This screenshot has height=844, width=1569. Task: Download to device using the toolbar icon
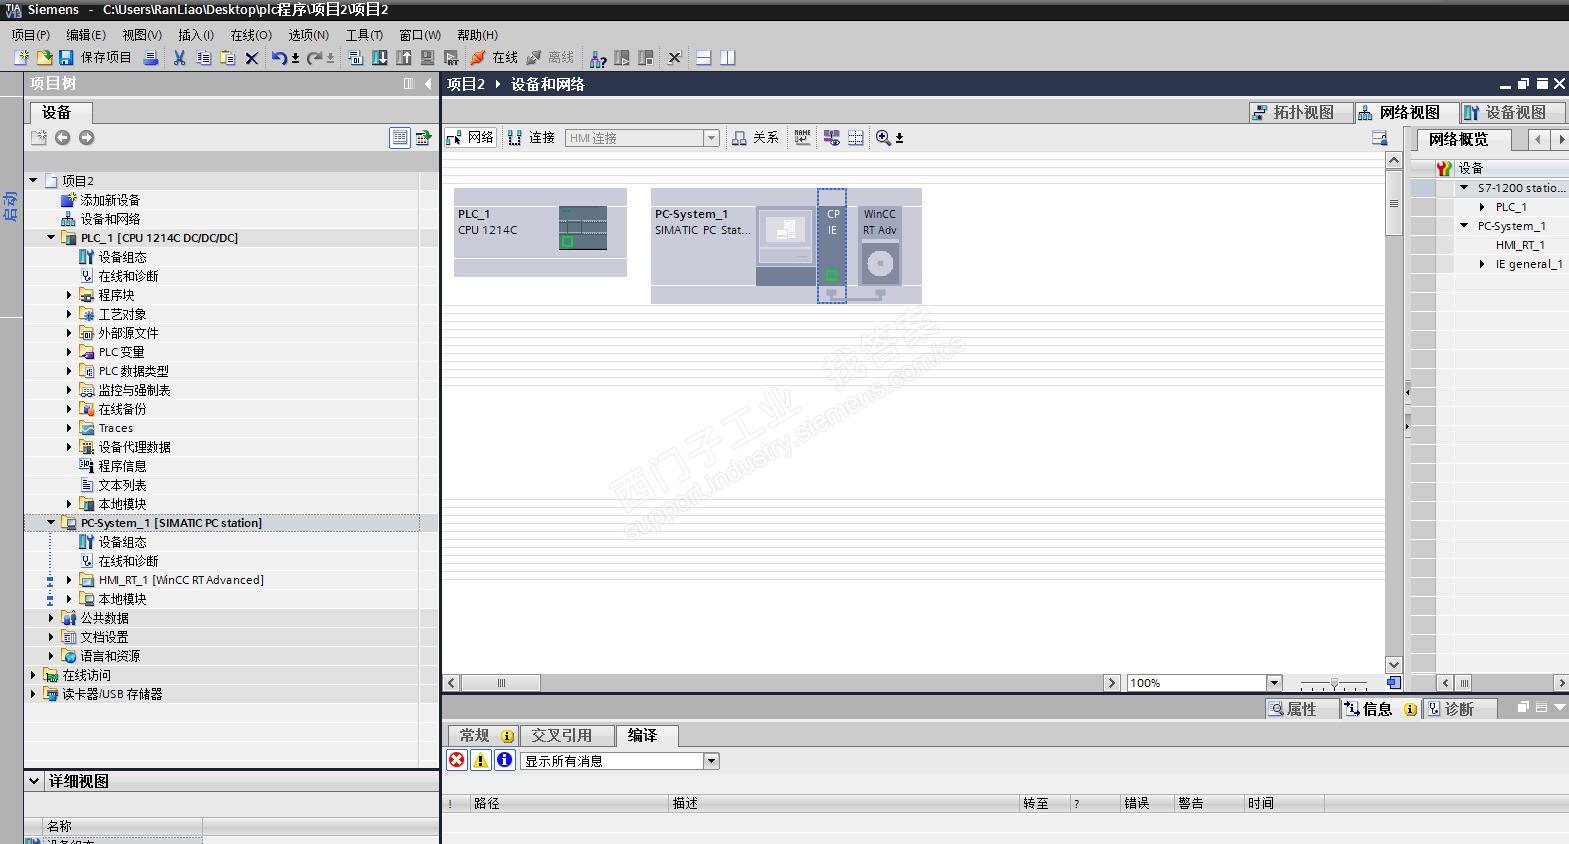(x=380, y=58)
